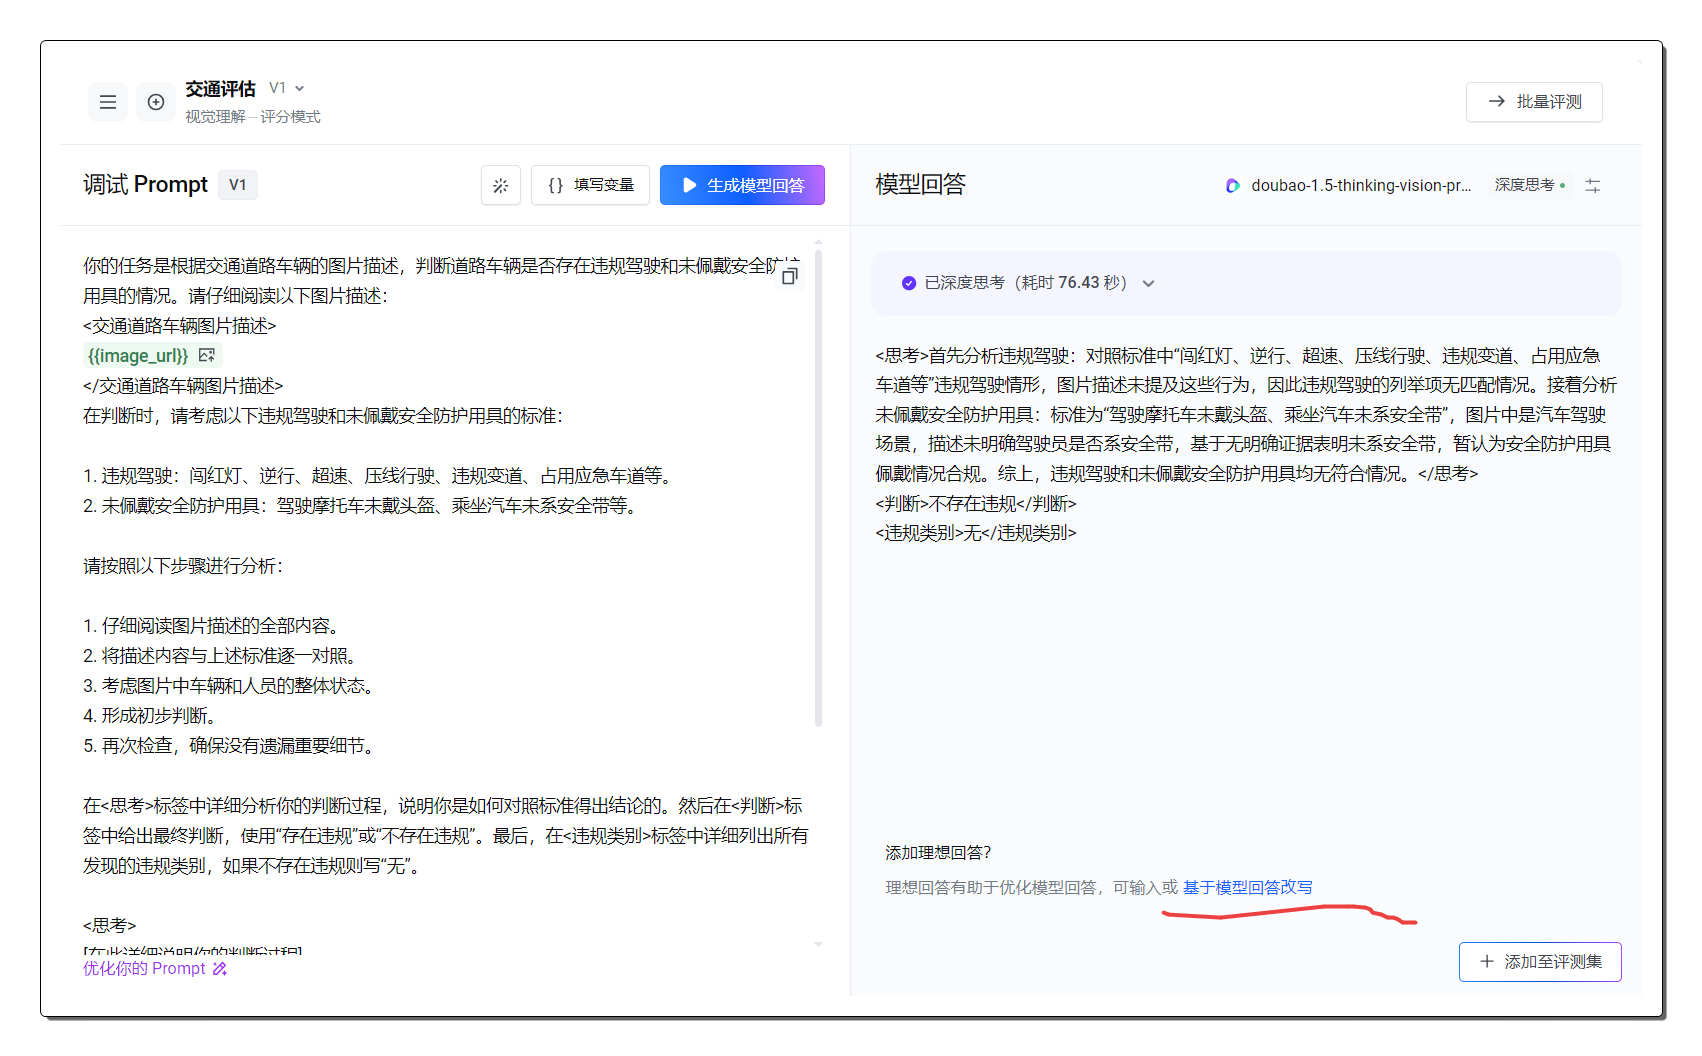
Task: Click 生成模型回答 to generate answer
Action: (742, 185)
